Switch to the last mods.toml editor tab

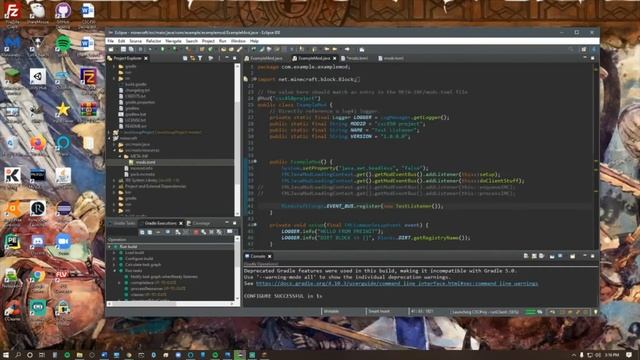[x=391, y=58]
